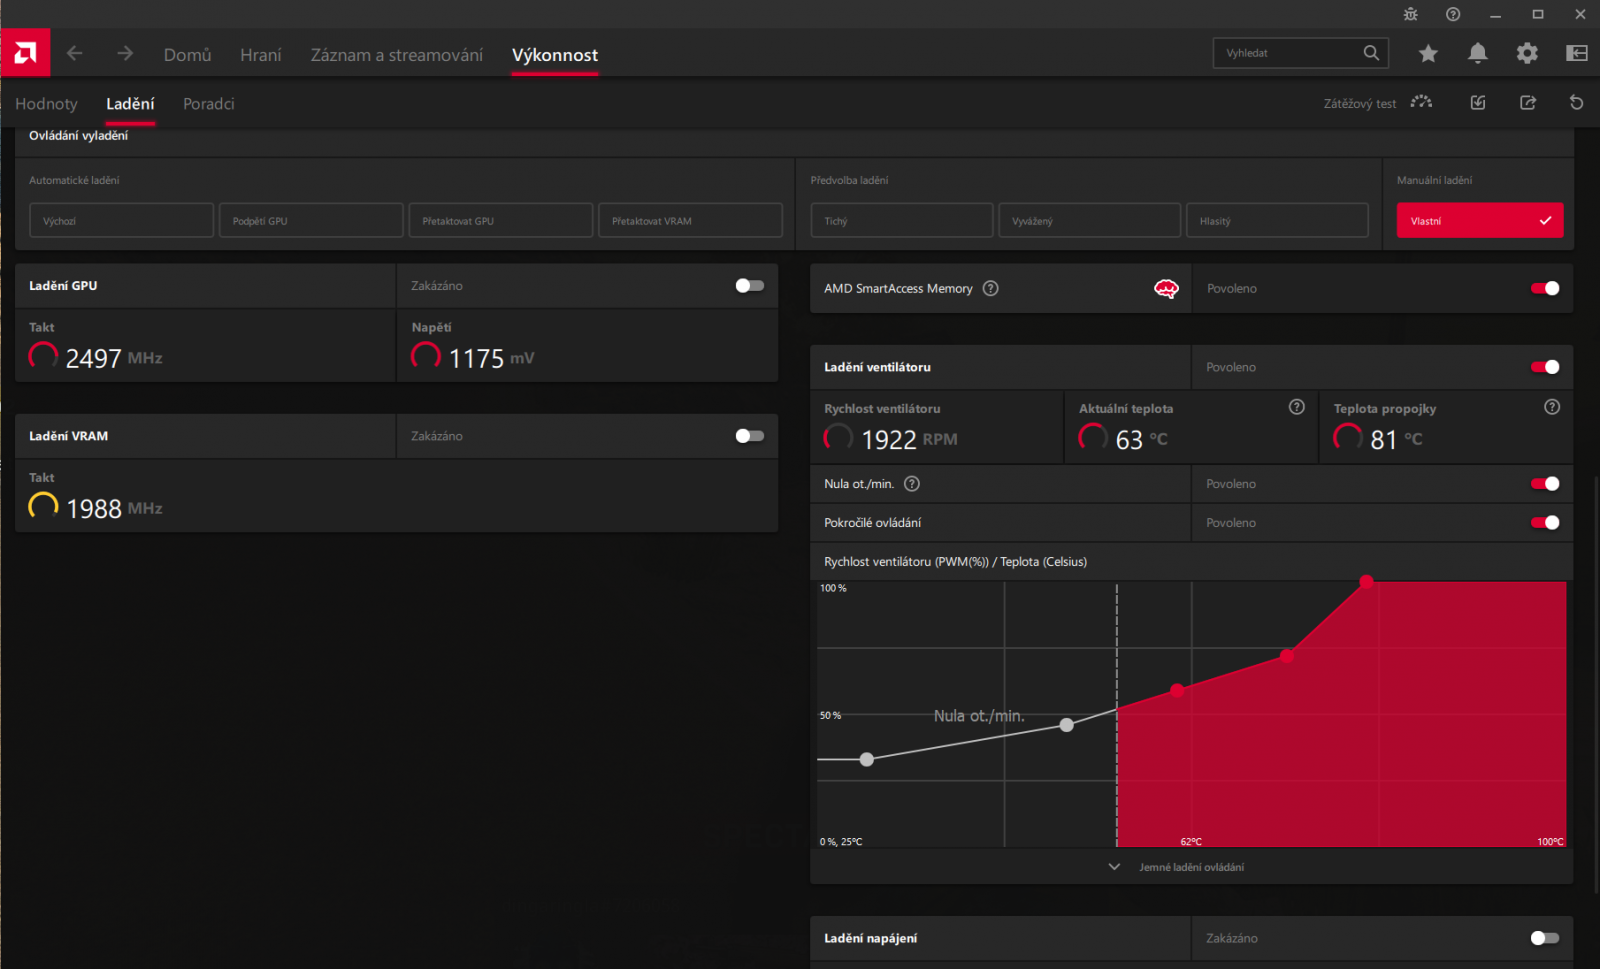Screen dimensions: 1600x969
Task: Enable the Ladění VRAM toggle
Action: (750, 436)
